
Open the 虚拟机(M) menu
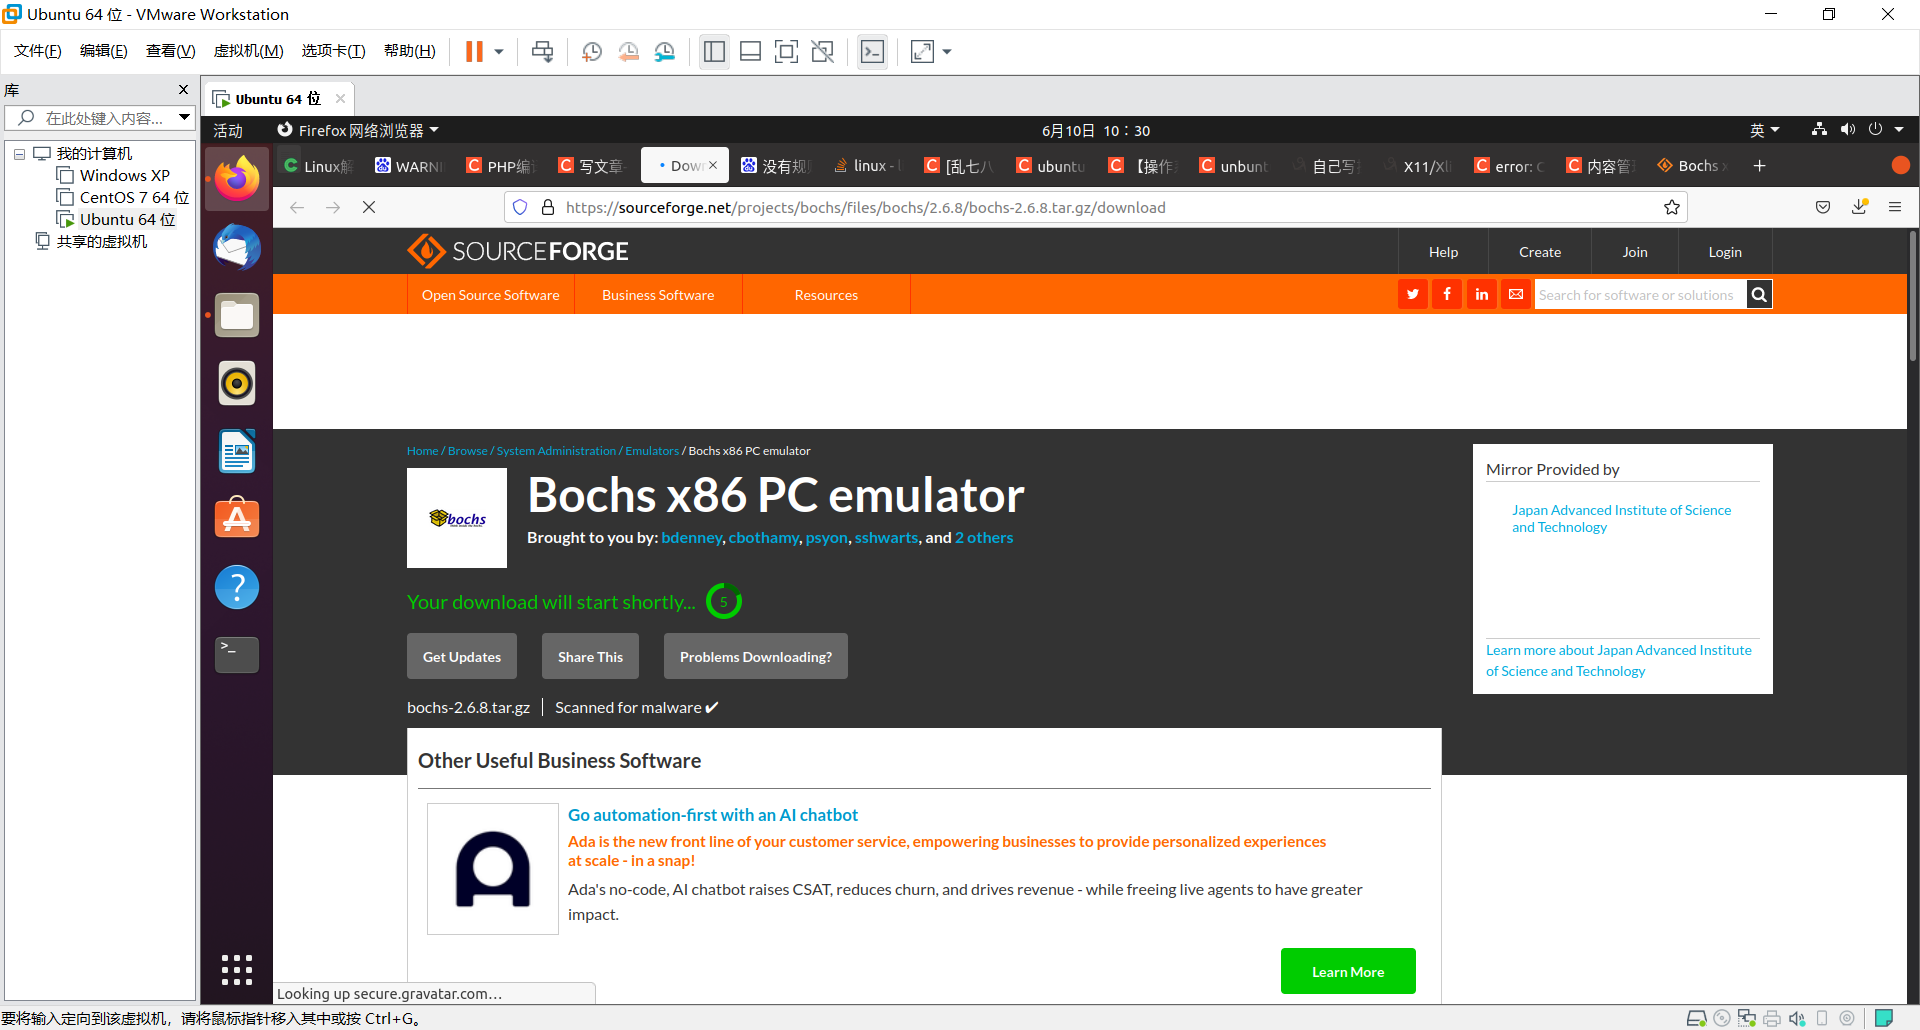click(x=249, y=51)
